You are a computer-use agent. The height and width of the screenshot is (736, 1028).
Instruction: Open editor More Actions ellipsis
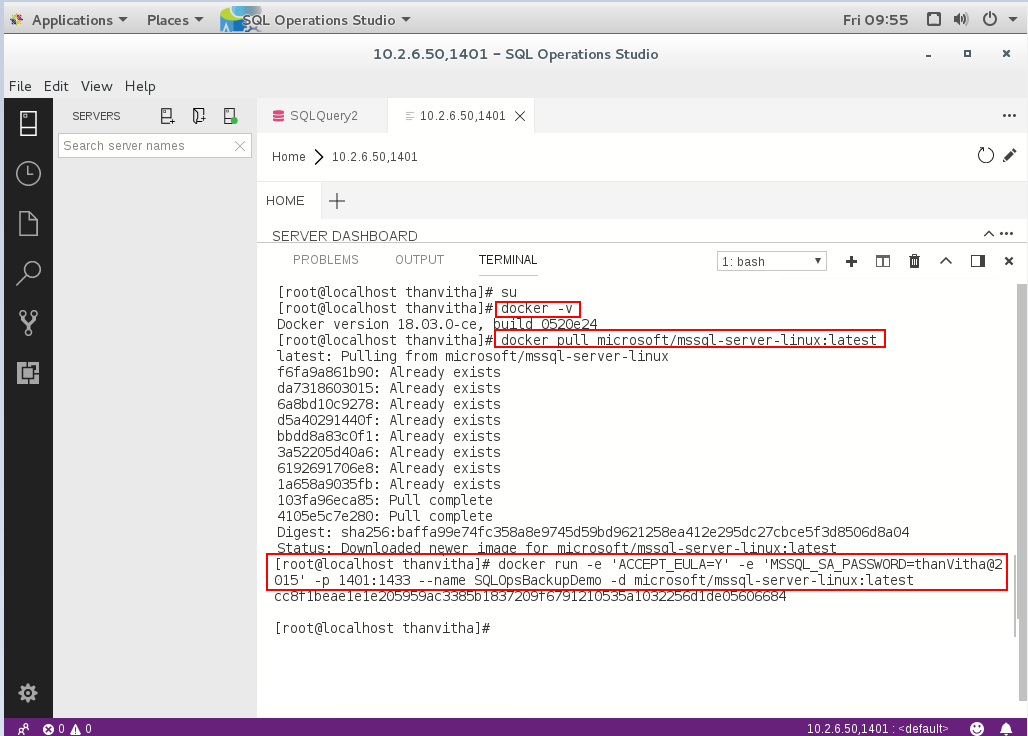(x=1009, y=116)
